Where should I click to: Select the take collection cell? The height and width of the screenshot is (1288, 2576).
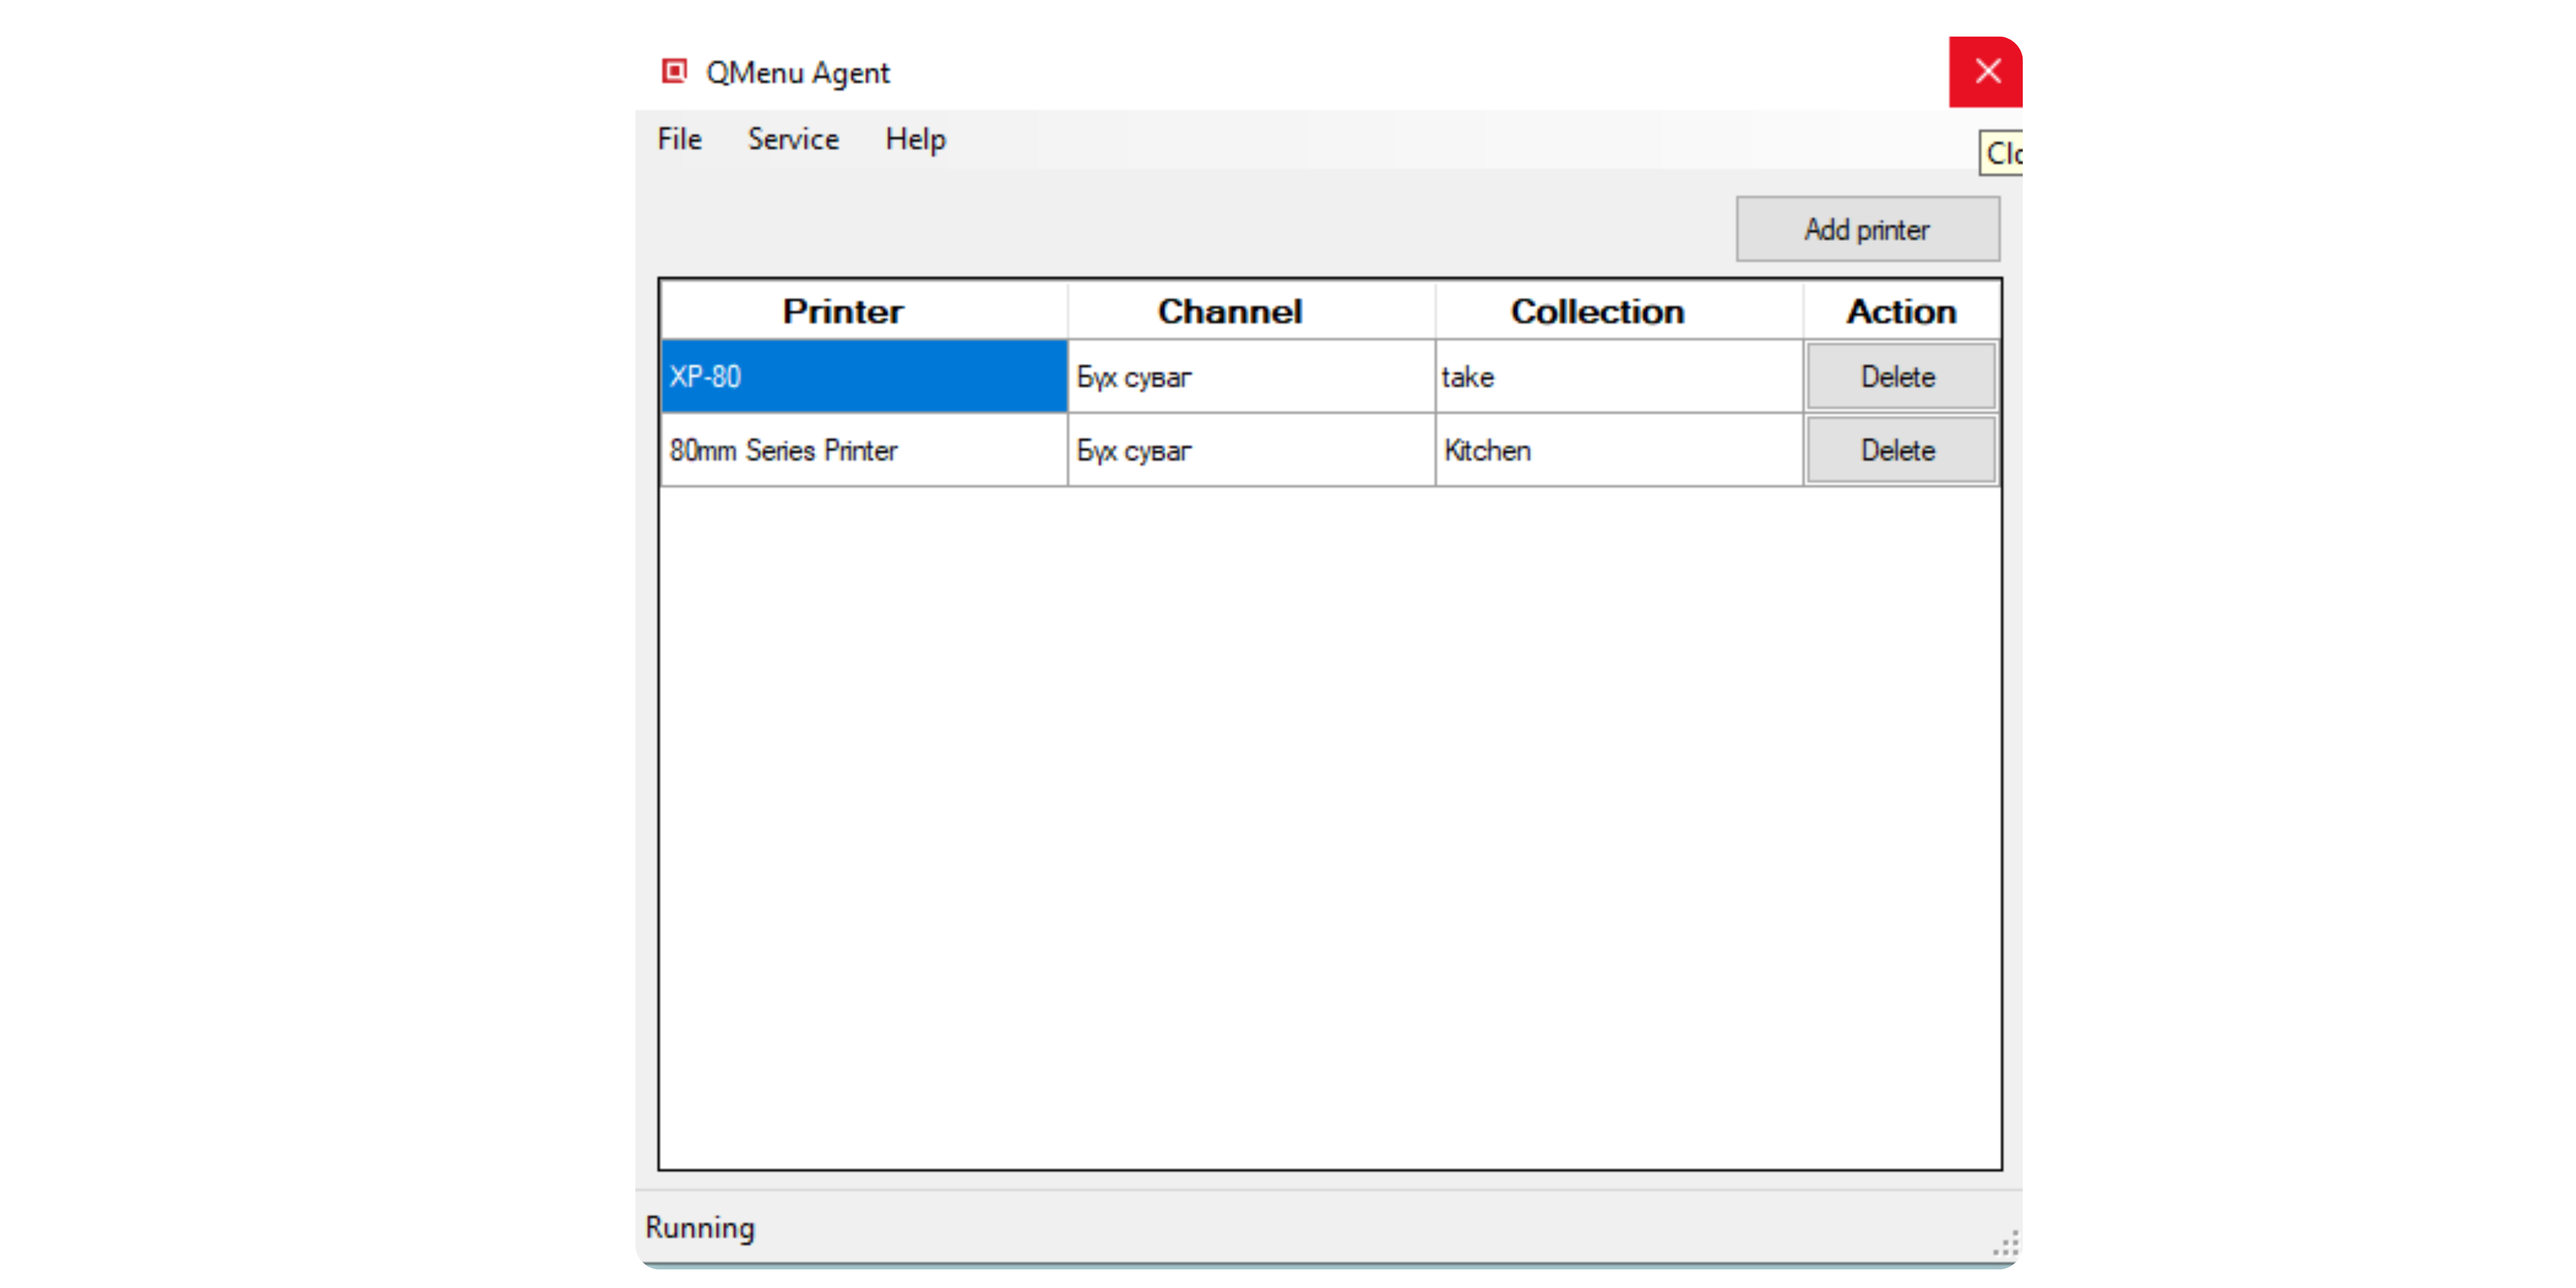tap(1618, 376)
